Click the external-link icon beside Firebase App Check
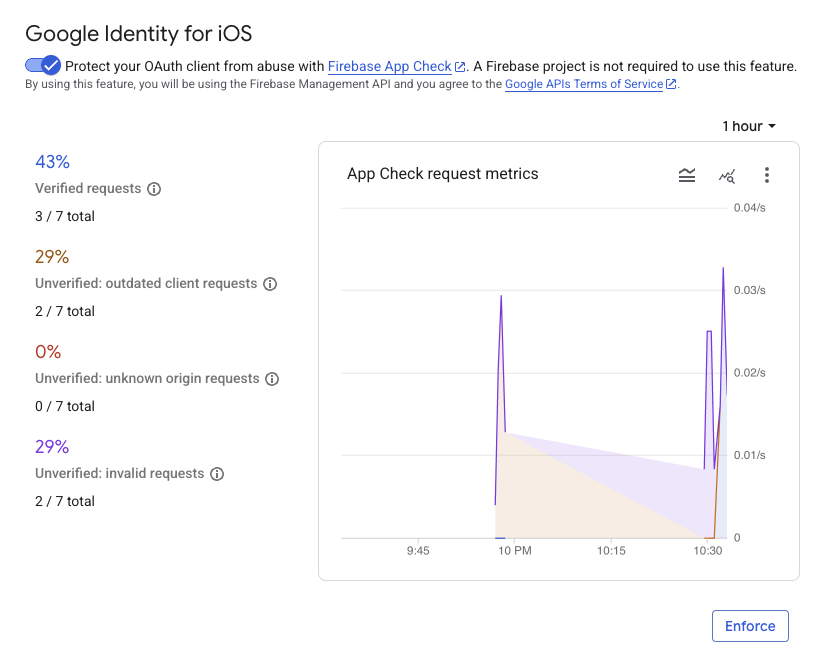 point(459,66)
